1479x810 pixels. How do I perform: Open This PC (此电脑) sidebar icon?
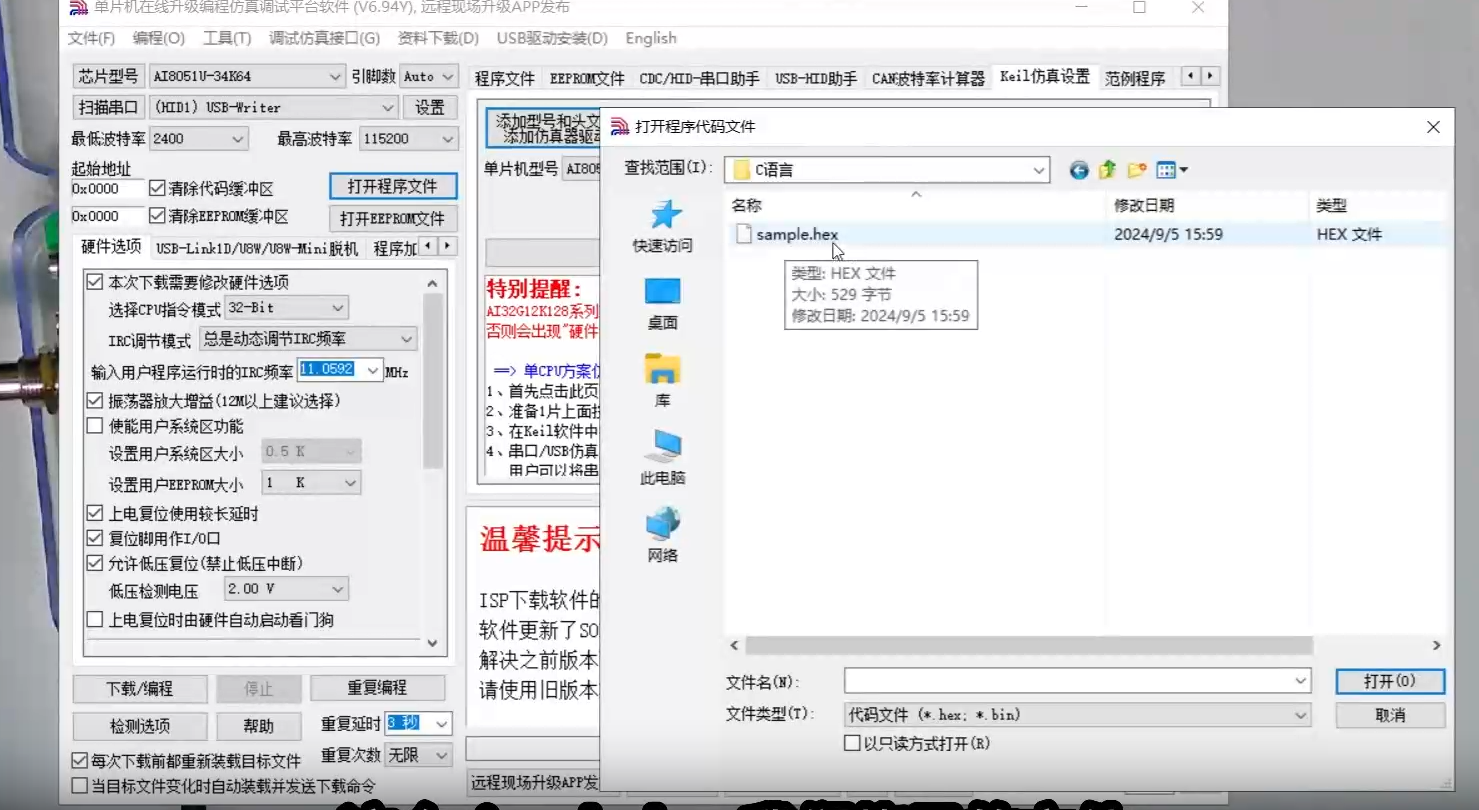[662, 447]
